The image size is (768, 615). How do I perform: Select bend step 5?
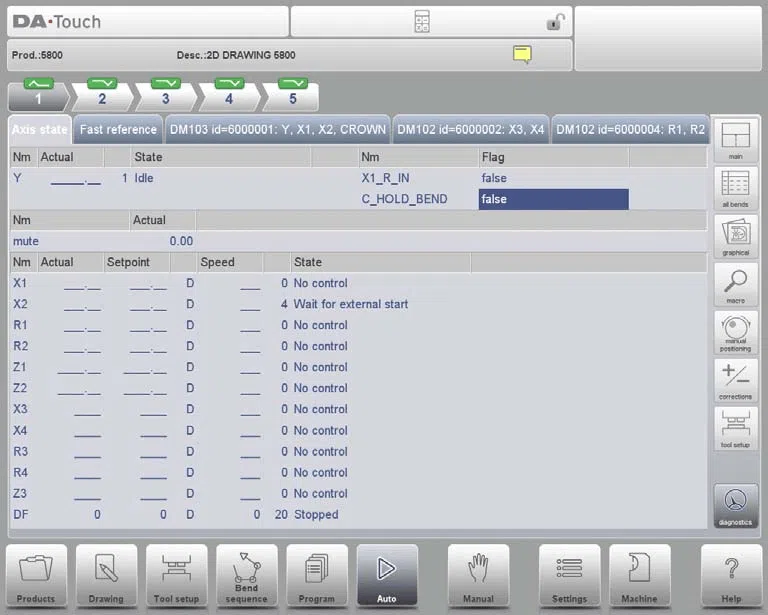click(292, 95)
